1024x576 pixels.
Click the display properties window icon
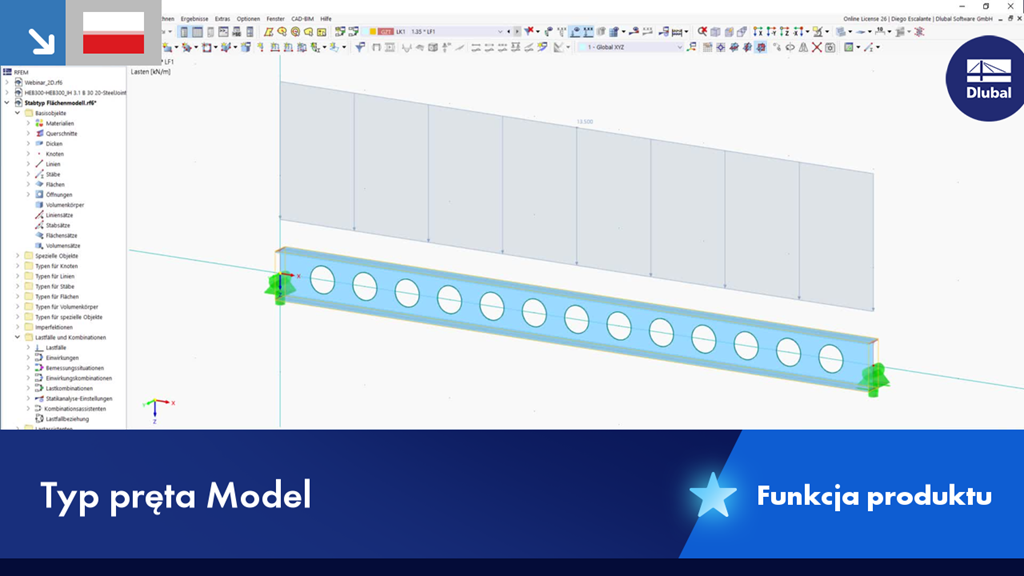point(849,47)
